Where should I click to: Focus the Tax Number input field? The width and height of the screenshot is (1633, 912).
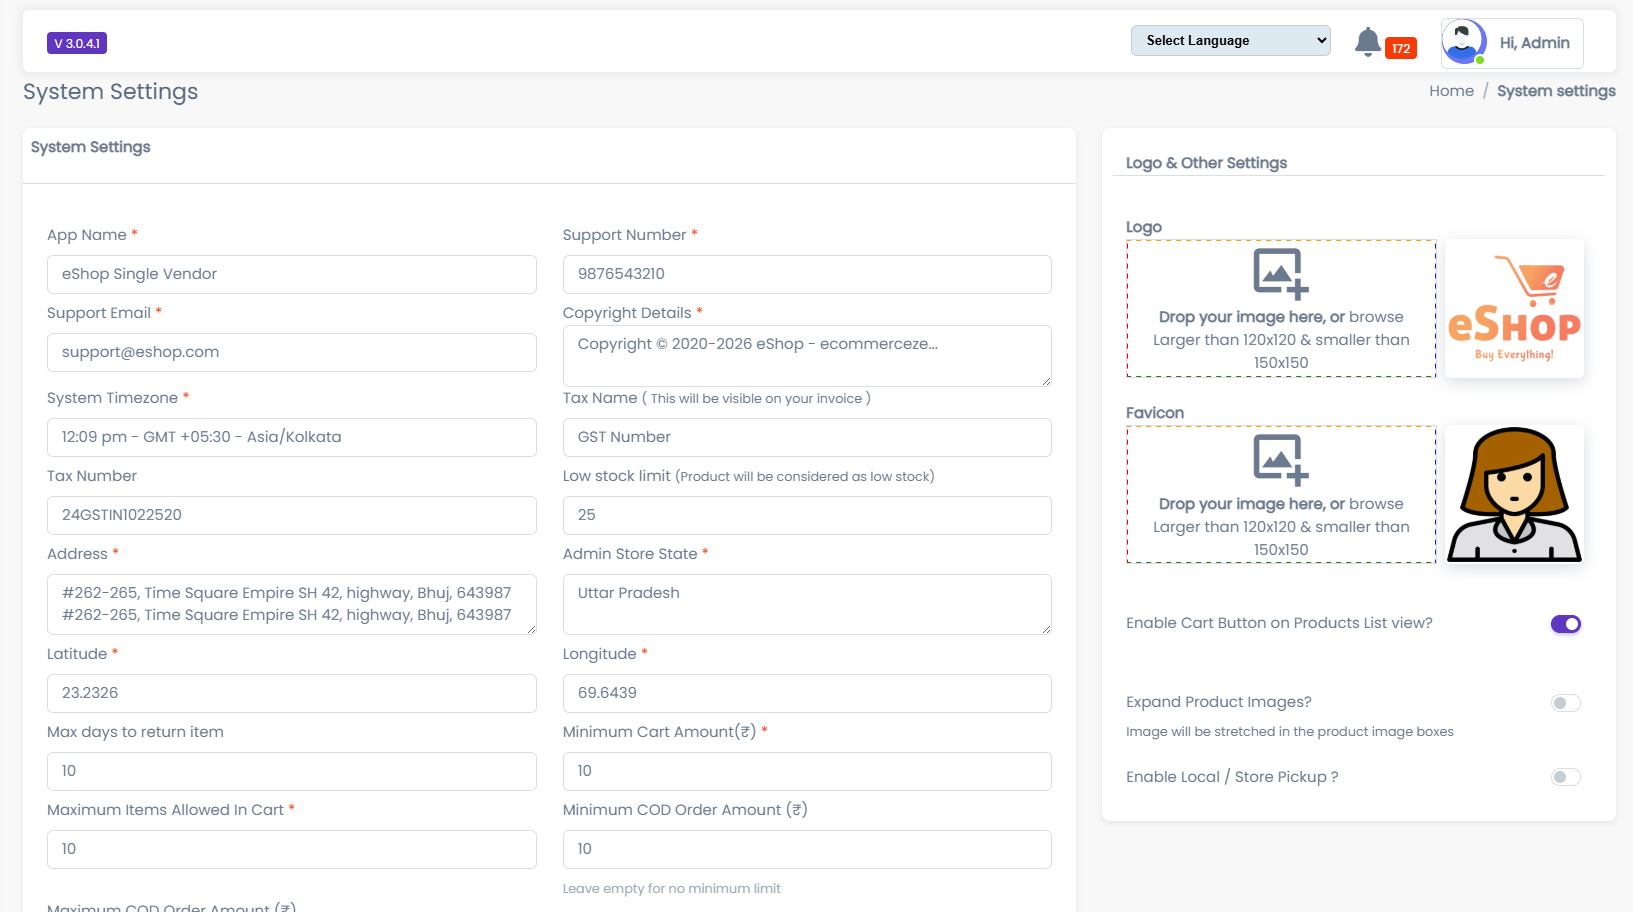point(292,515)
